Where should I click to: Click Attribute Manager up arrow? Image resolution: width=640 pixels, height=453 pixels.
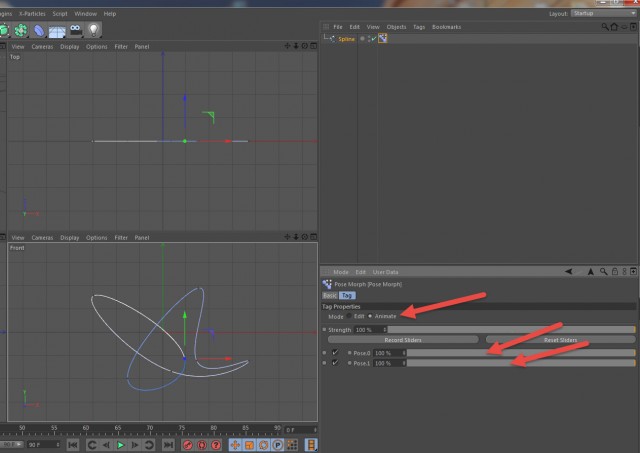[591, 271]
